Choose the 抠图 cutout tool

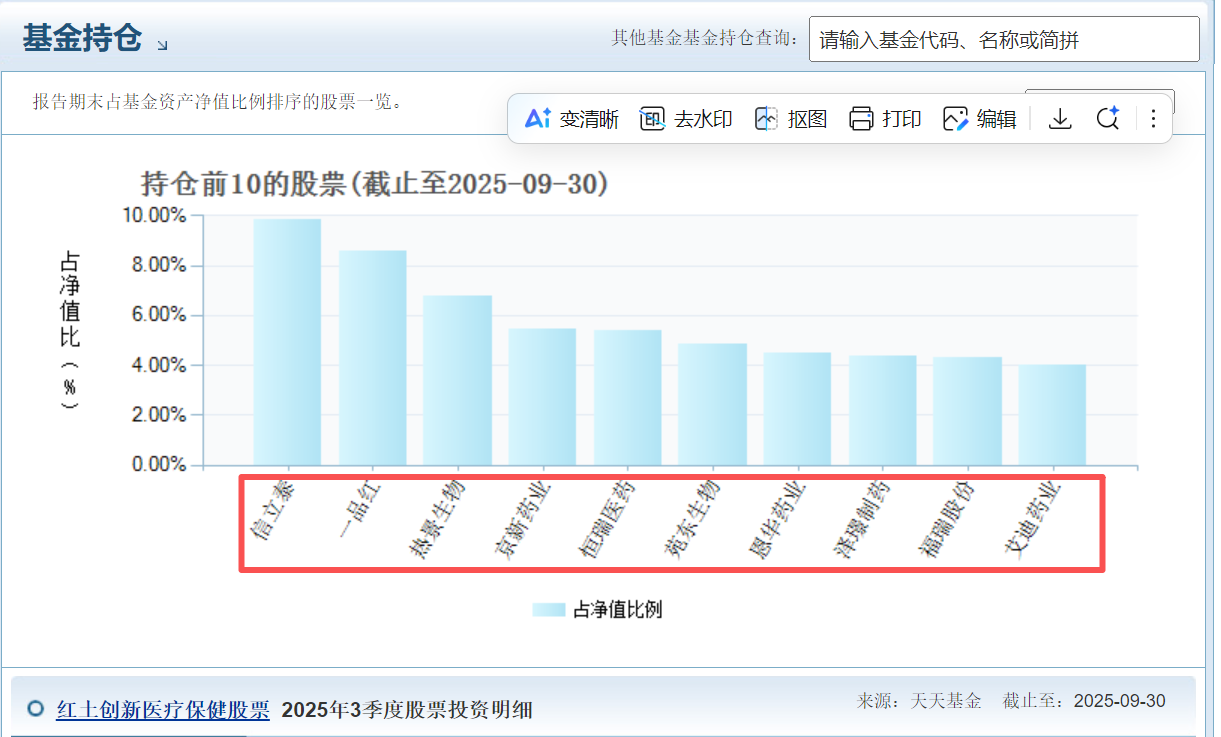791,119
